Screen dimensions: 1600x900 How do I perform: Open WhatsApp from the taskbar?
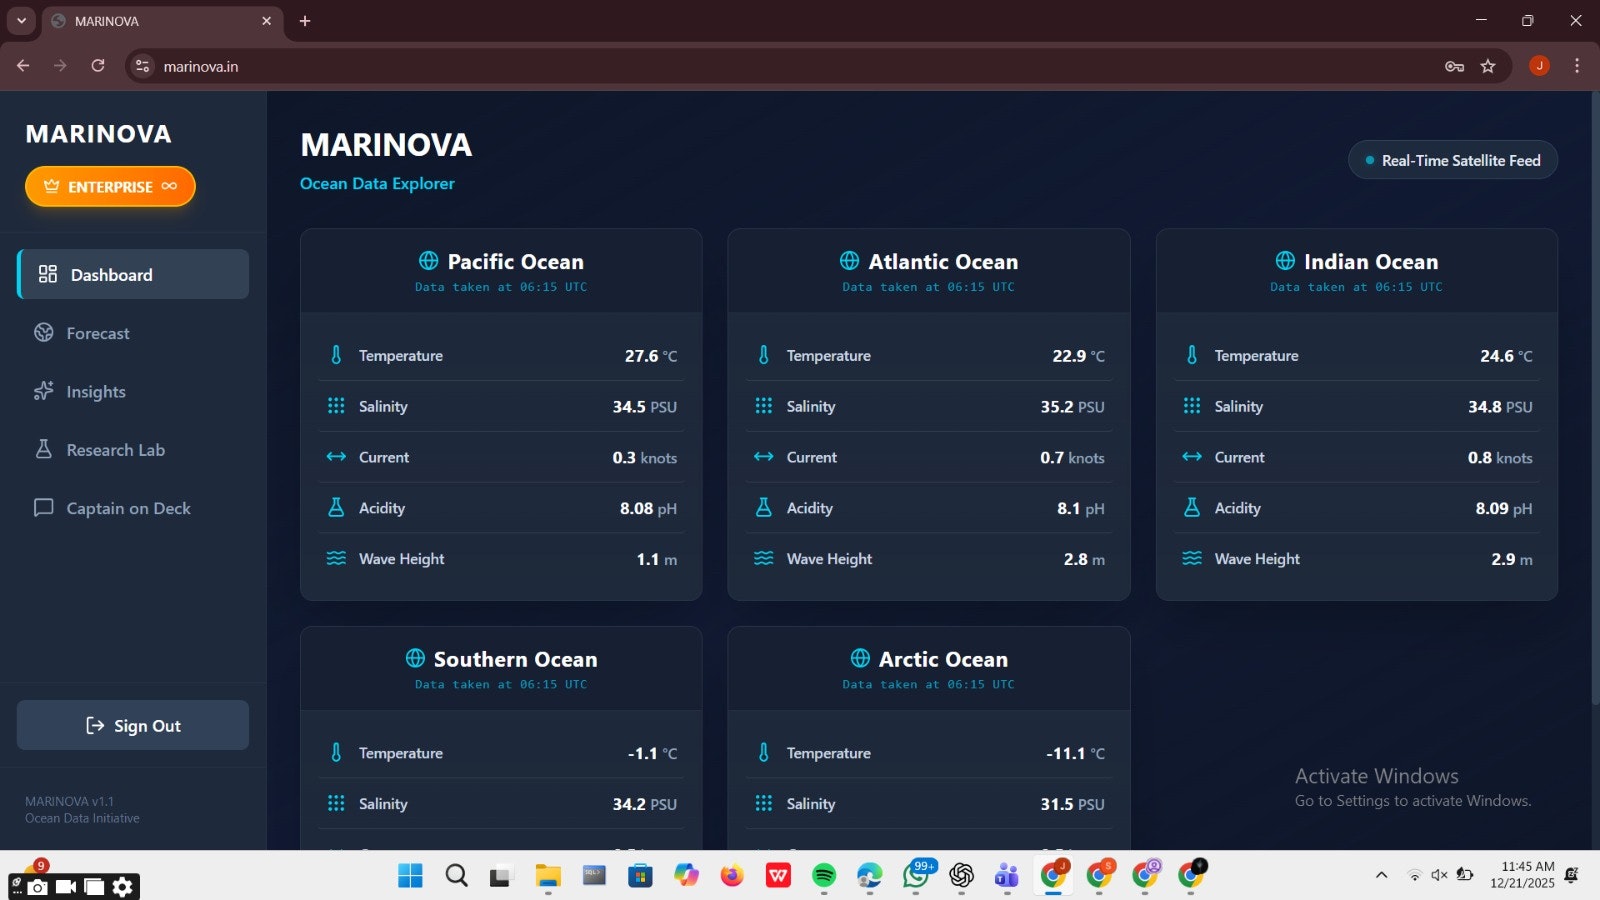pos(916,876)
